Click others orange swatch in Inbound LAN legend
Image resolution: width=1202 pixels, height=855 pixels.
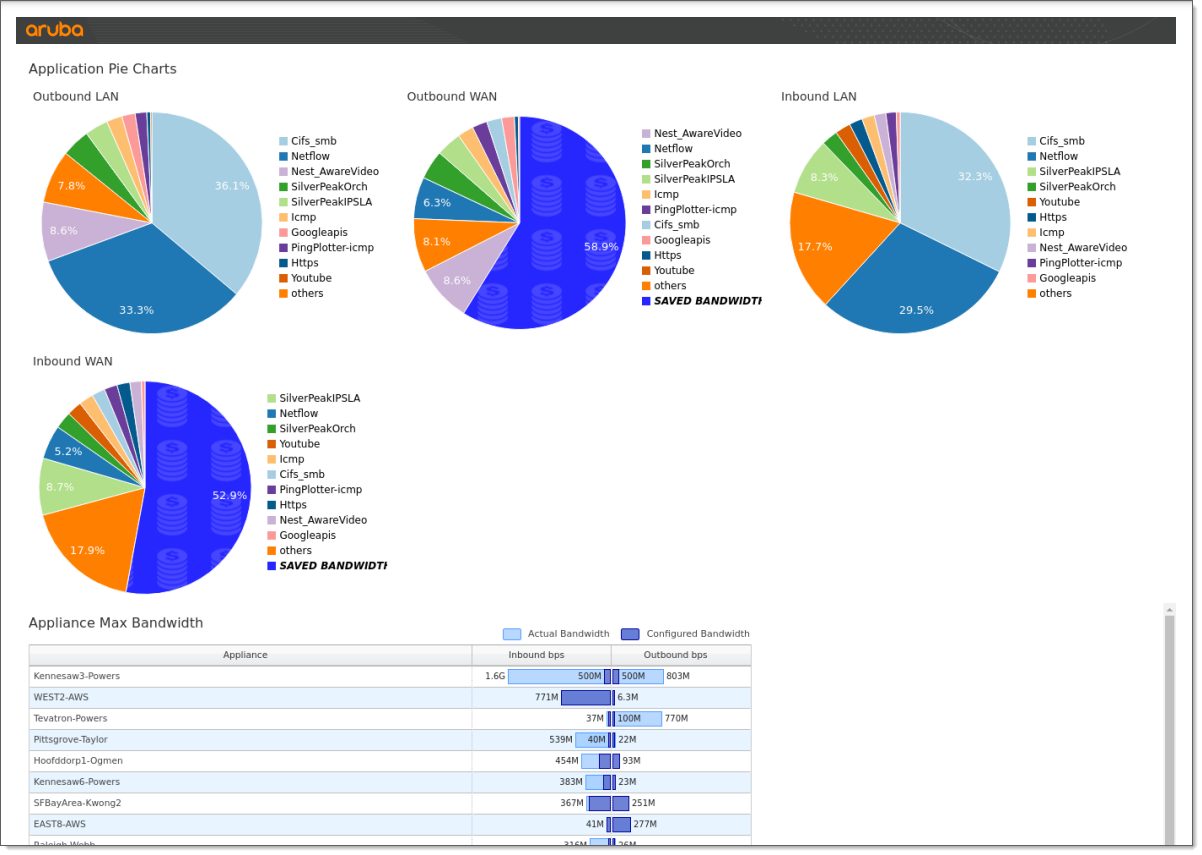click(x=1031, y=293)
